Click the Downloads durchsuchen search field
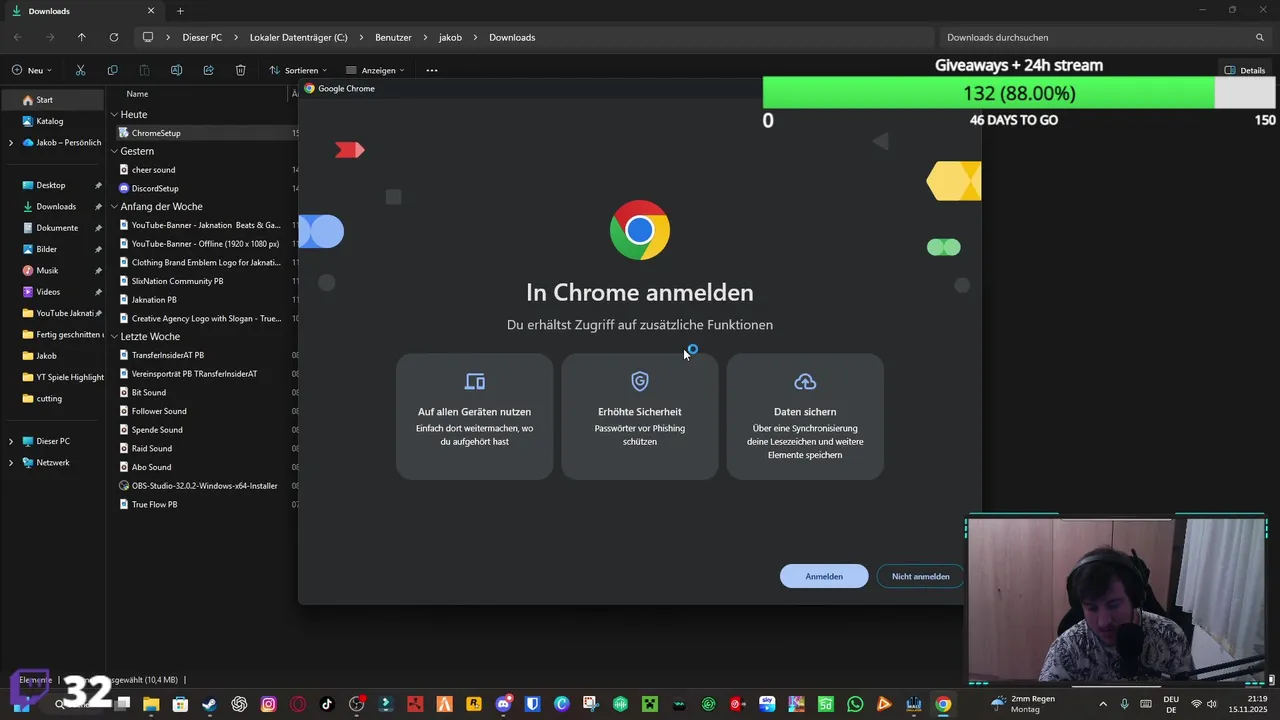Screen dimensions: 1280x720 pyautogui.click(x=1105, y=37)
